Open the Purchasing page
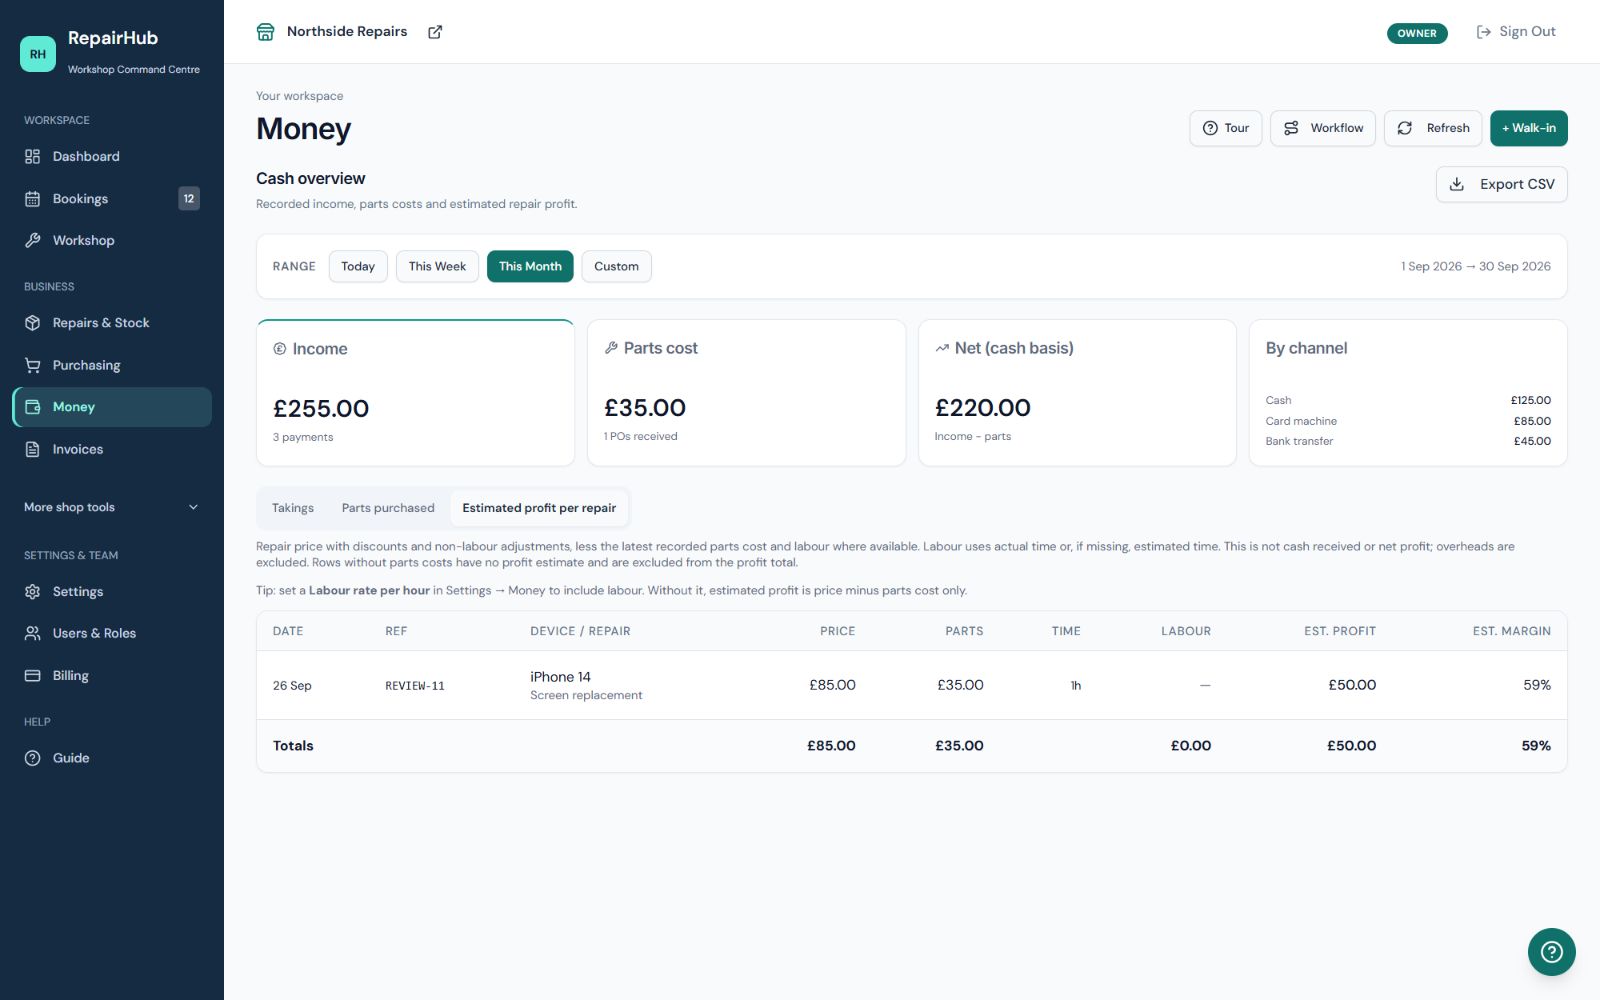The image size is (1600, 1000). (x=112, y=365)
